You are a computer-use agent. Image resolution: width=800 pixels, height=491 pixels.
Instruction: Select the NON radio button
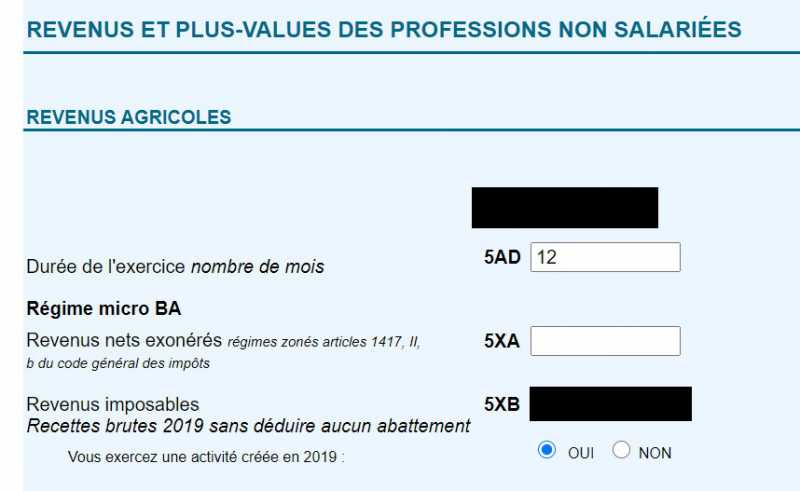tap(621, 451)
